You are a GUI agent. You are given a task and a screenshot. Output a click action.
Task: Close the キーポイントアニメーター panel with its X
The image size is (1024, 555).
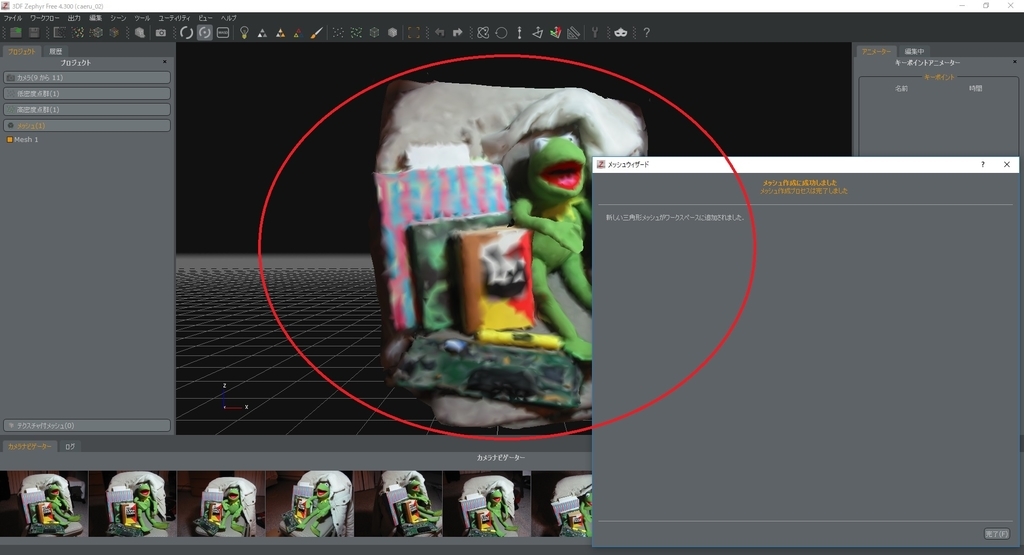[x=1014, y=62]
